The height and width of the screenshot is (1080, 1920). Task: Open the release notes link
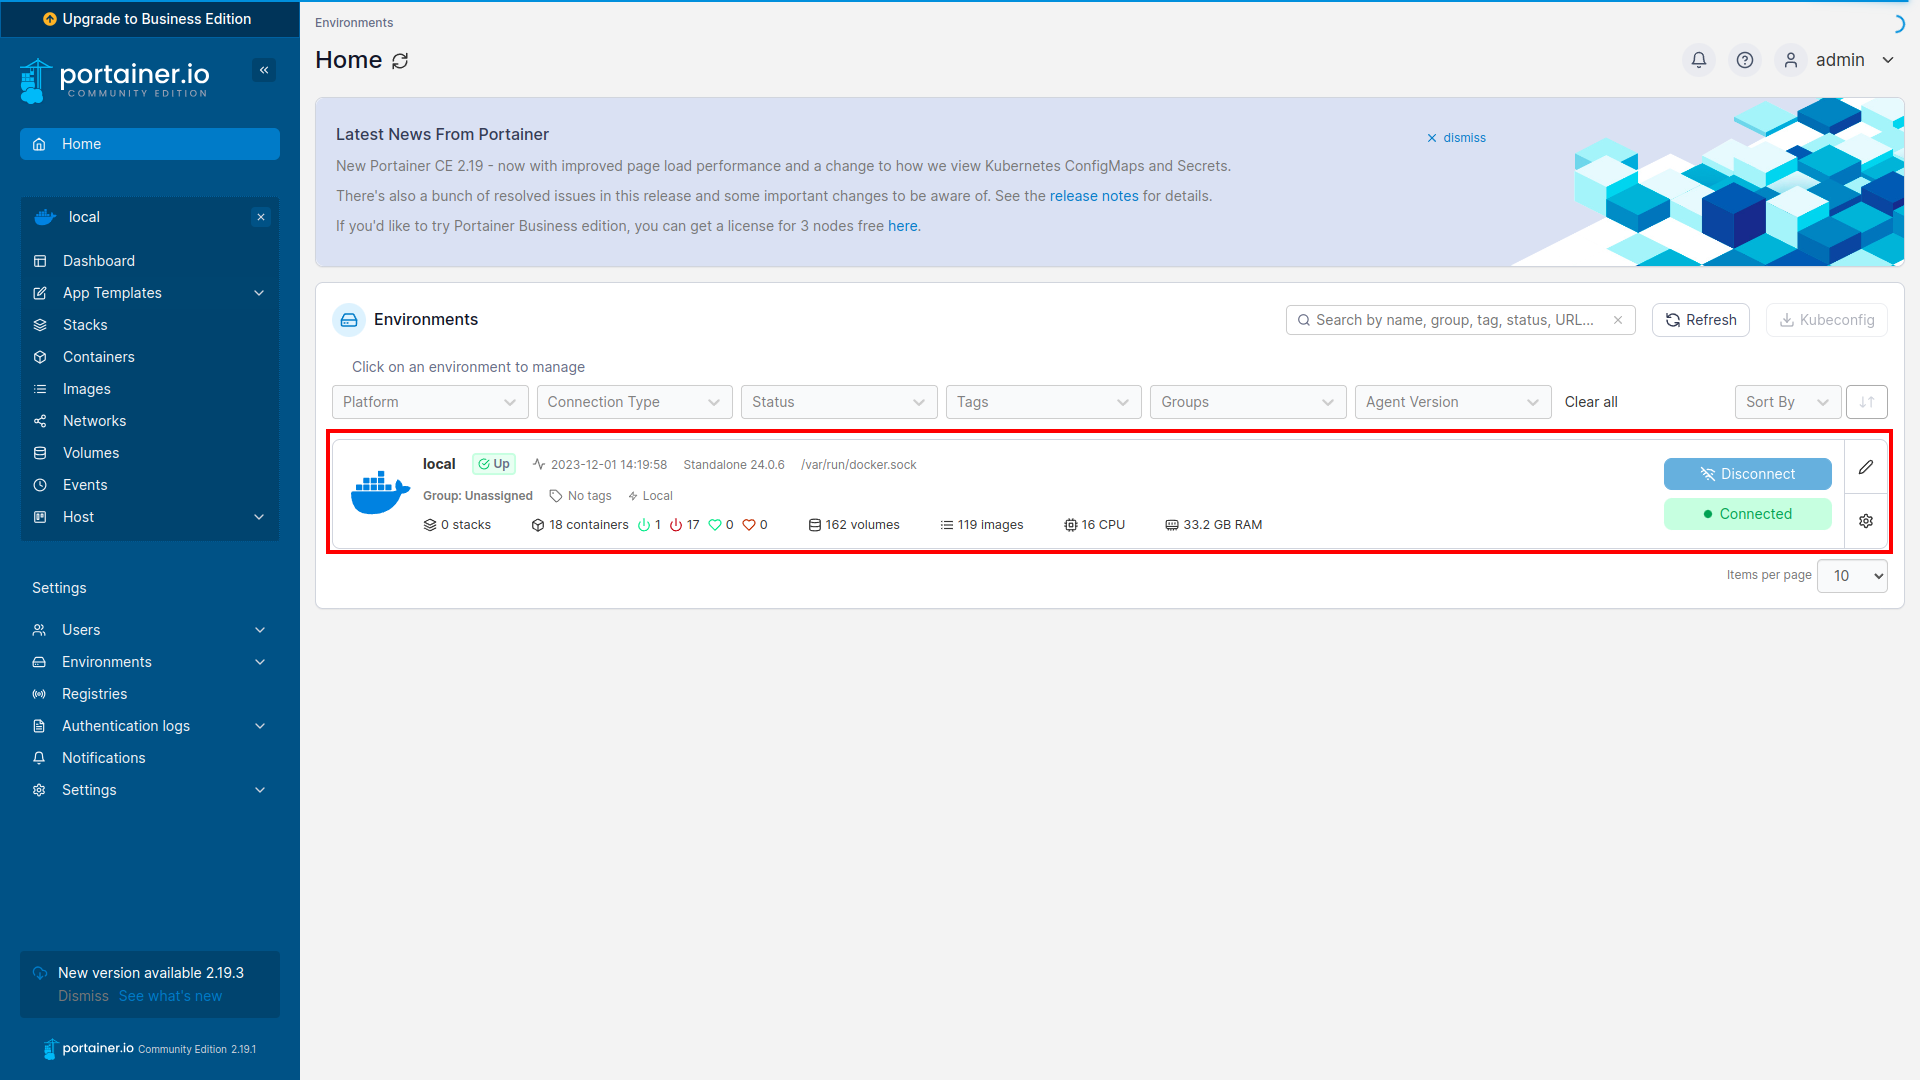pos(1094,196)
